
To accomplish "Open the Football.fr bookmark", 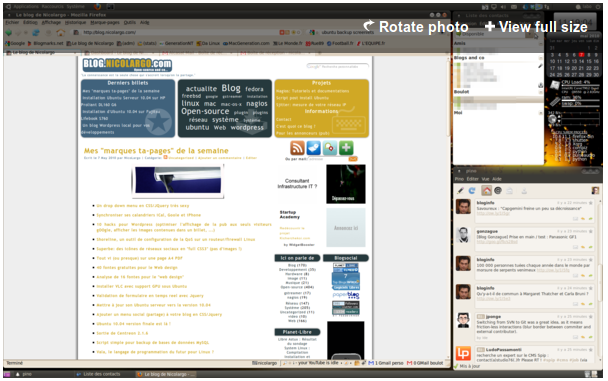I will pyautogui.click(x=340, y=43).
